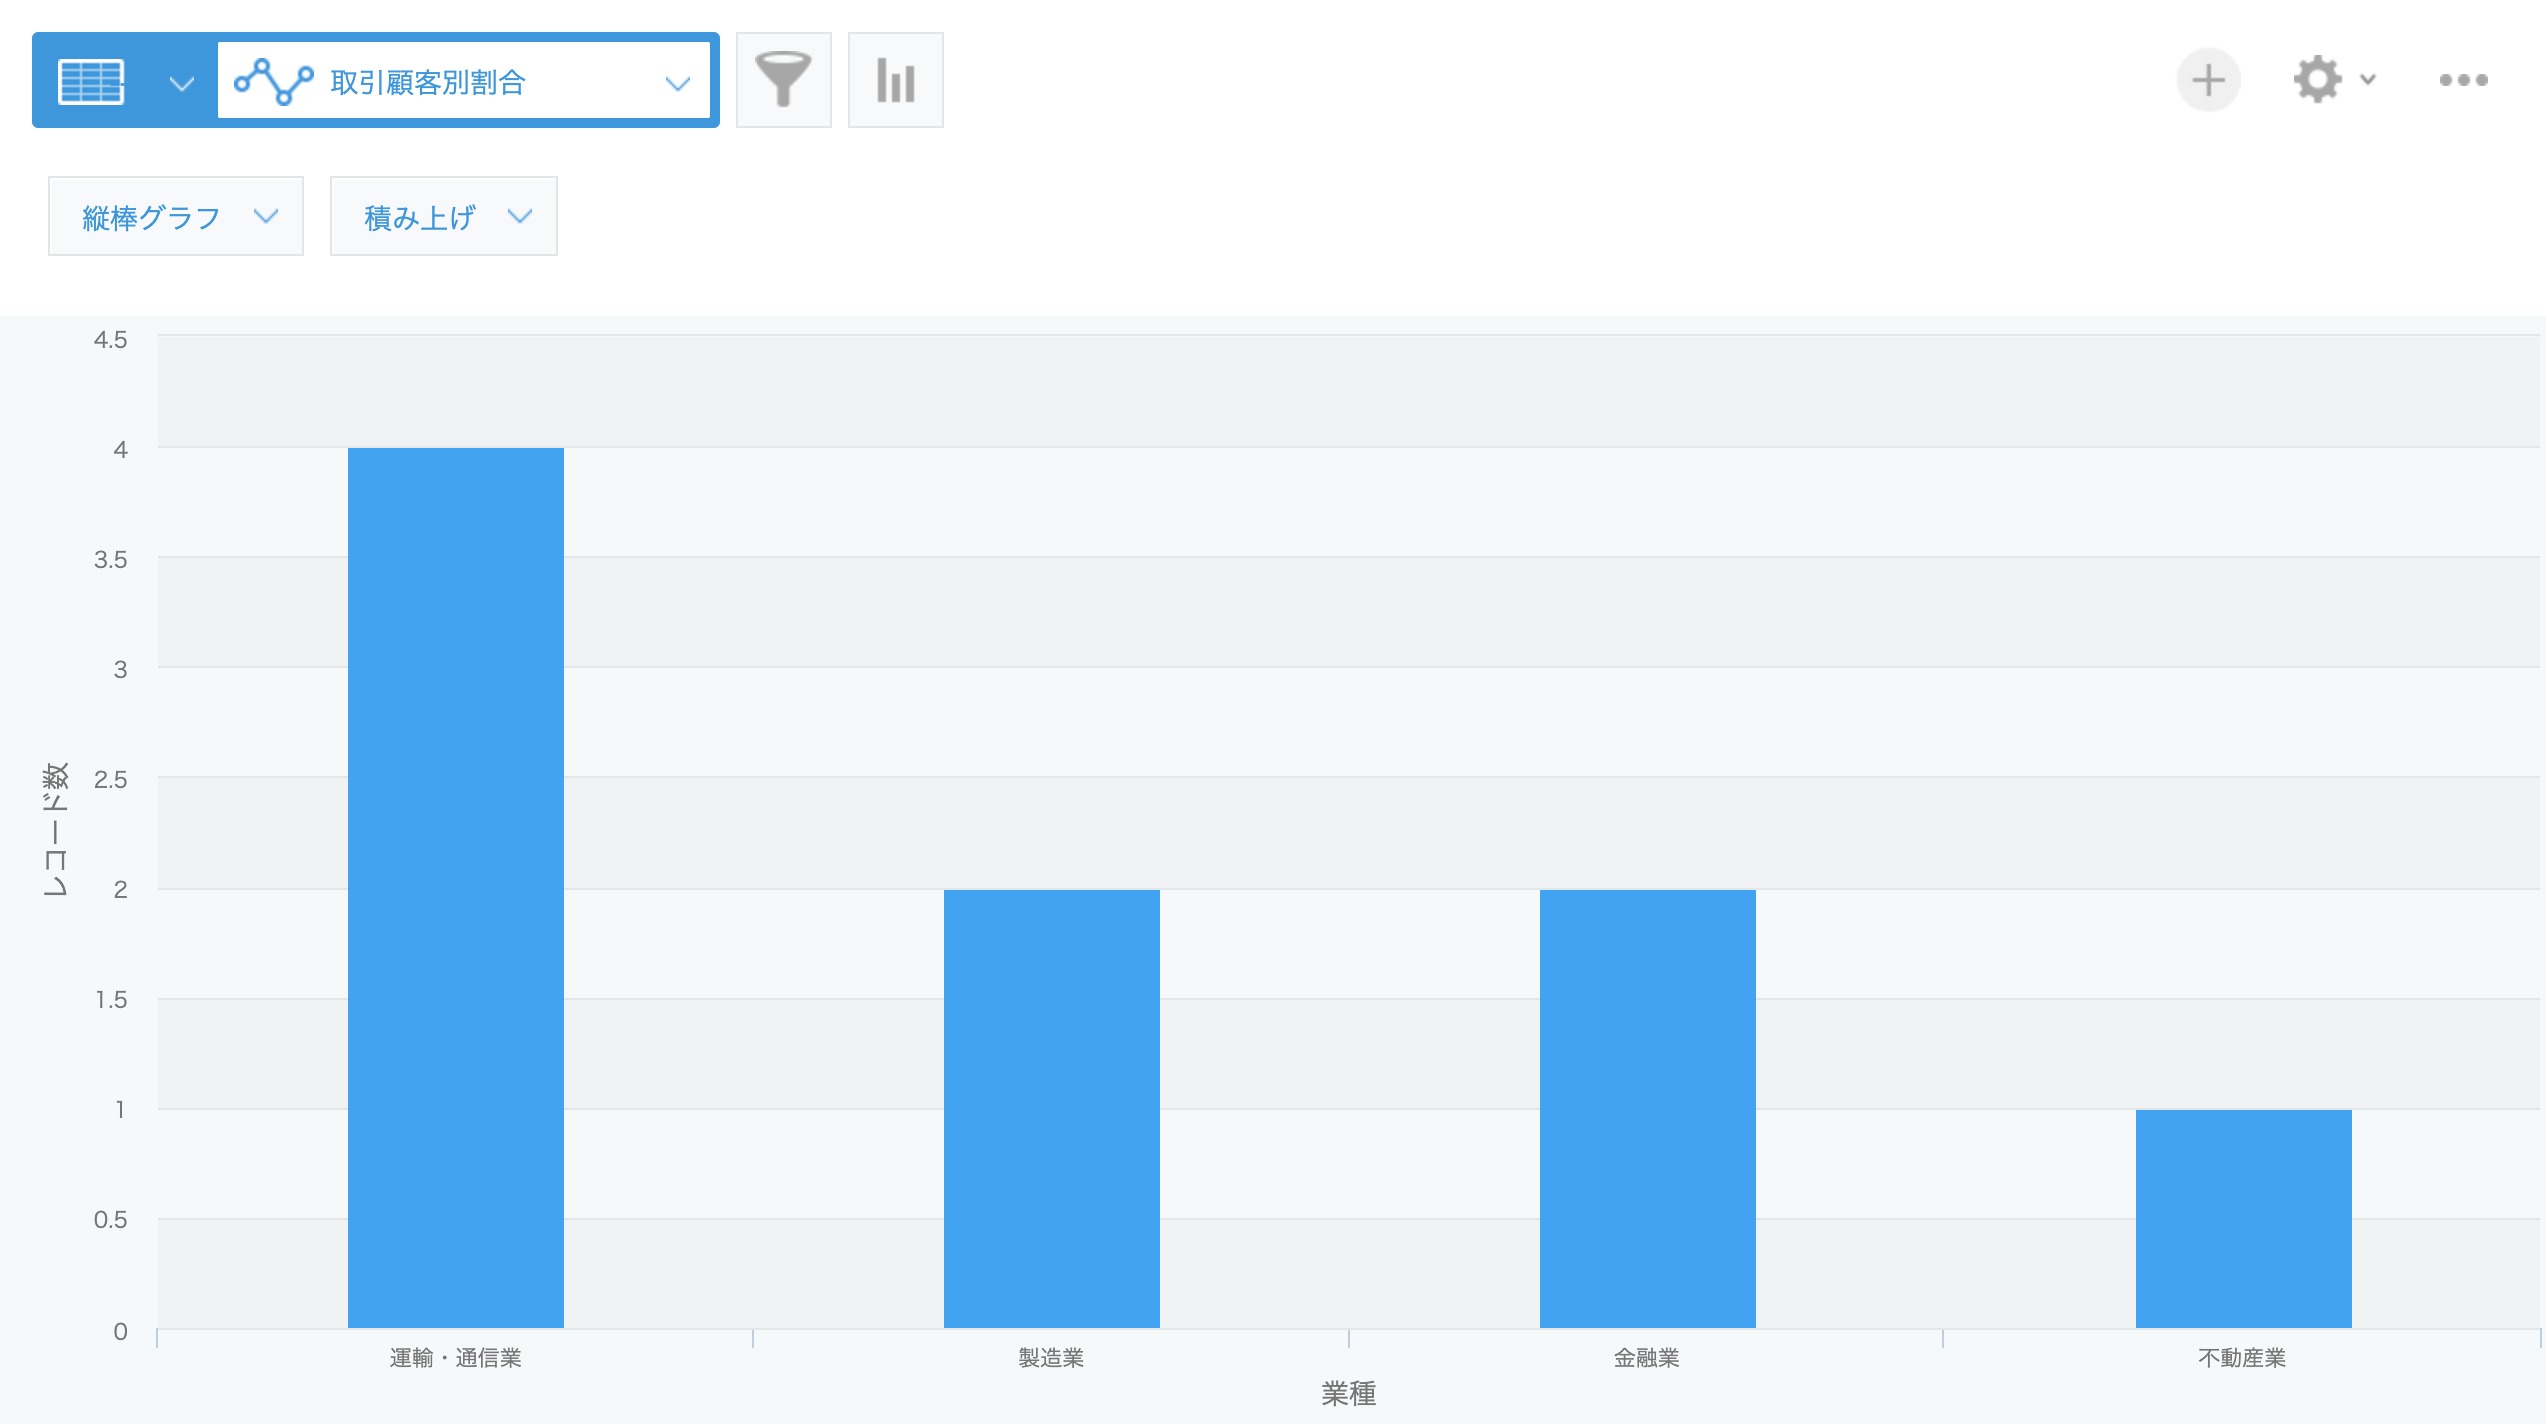Click the 不動産業 axis label

point(2242,1358)
